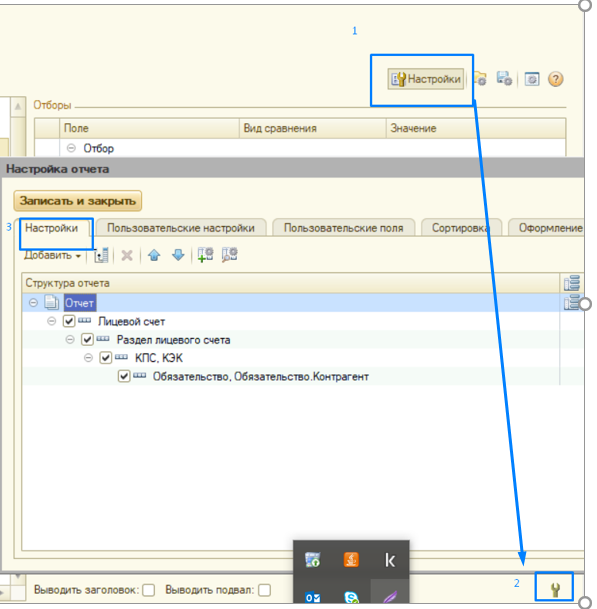Image resolution: width=597 pixels, height=609 pixels.
Task: Collapse the Отчет tree node
Action: coord(33,303)
